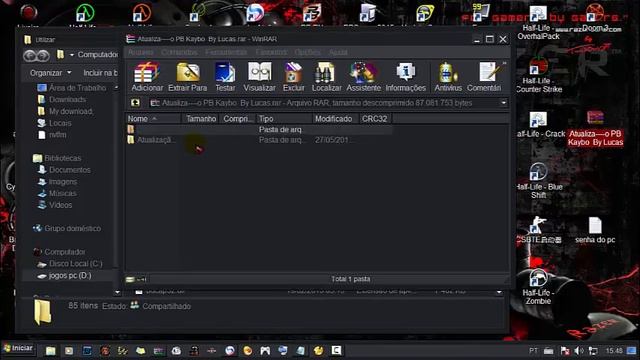640x360 pixels.
Task: Open Half-Life OverhalPack desktop shortcut
Action: [538, 22]
